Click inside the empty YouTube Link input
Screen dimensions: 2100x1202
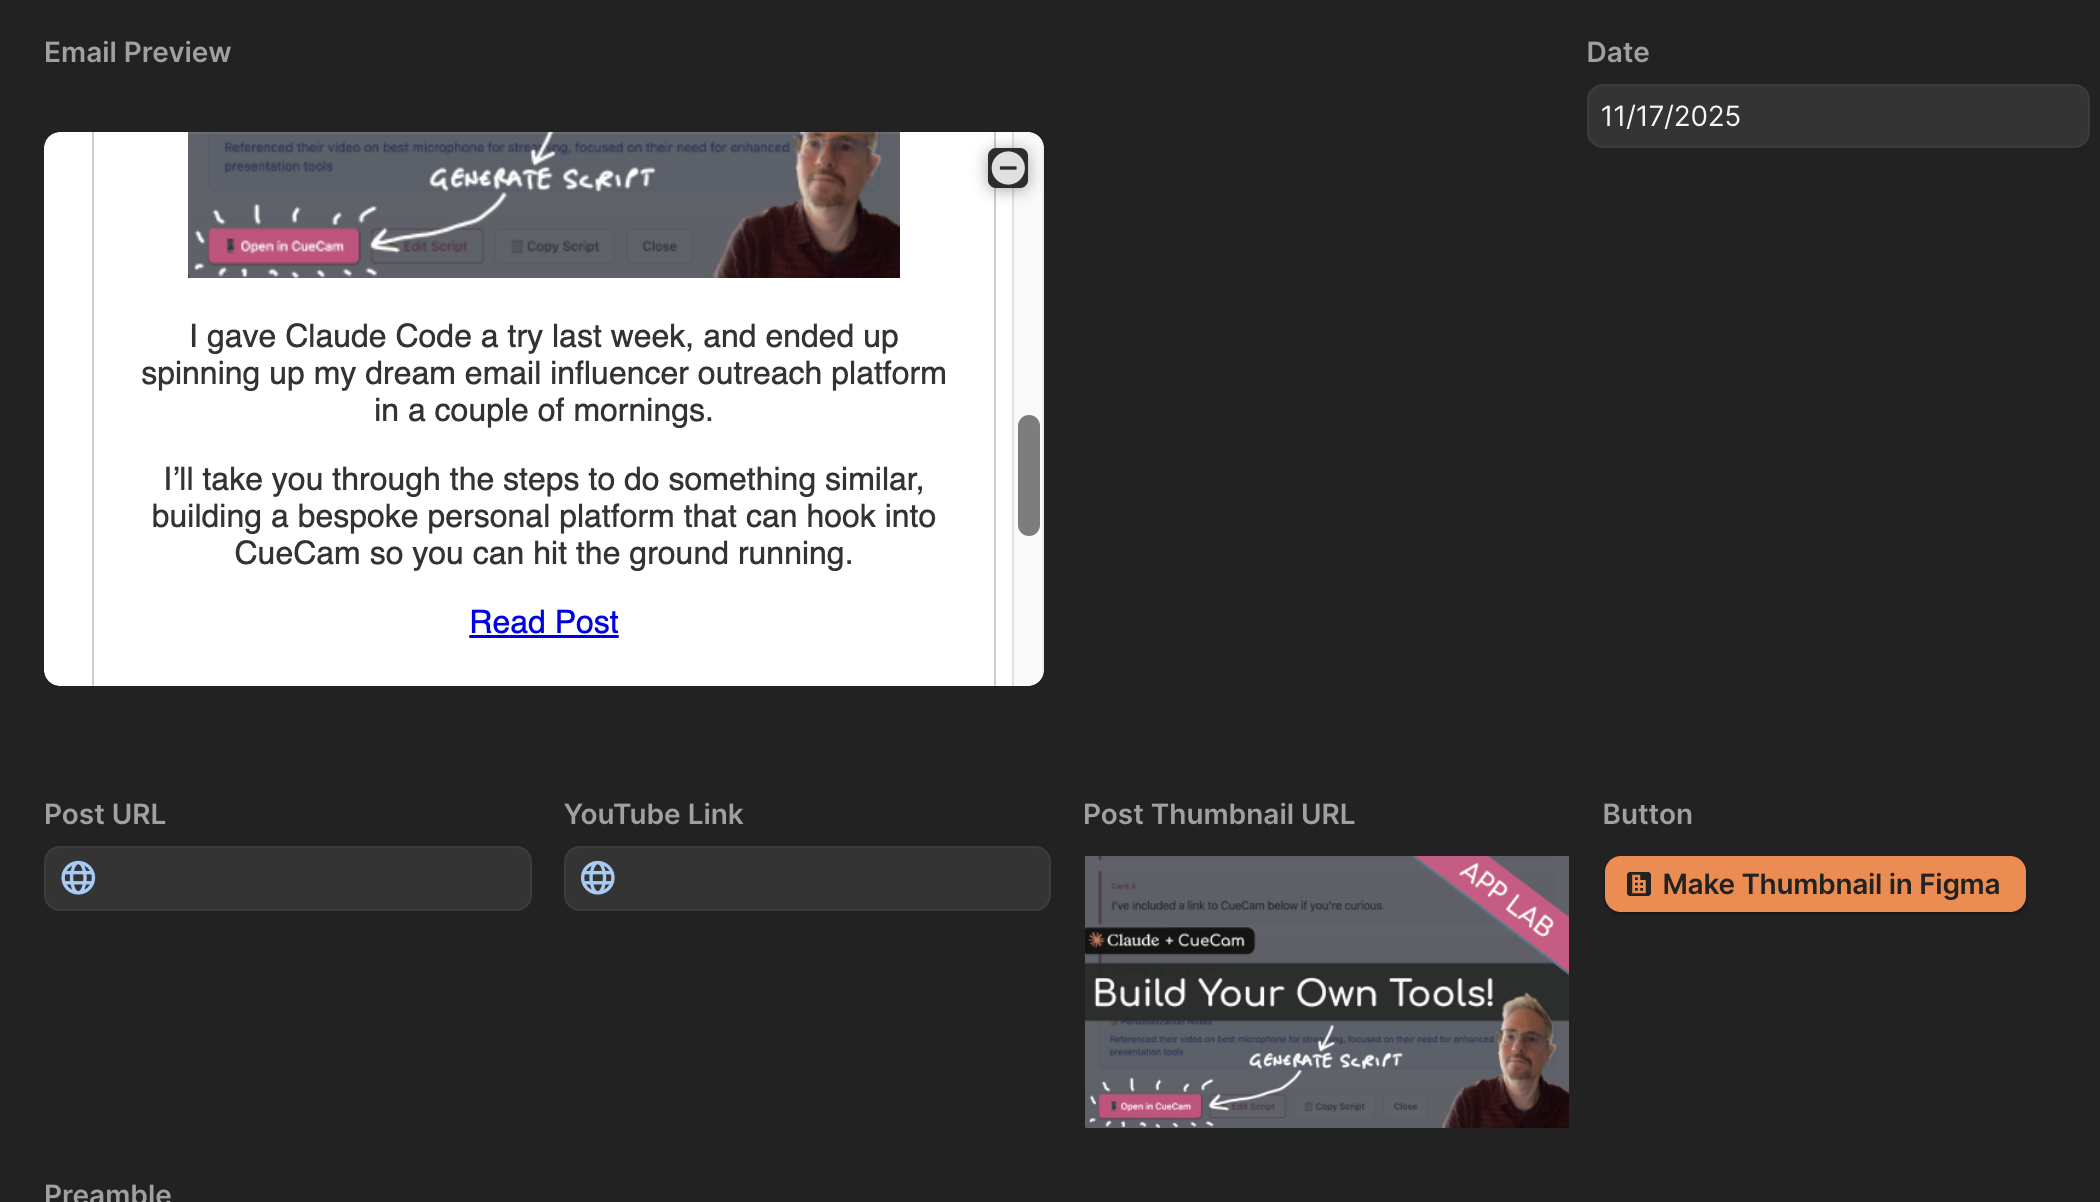pos(820,878)
